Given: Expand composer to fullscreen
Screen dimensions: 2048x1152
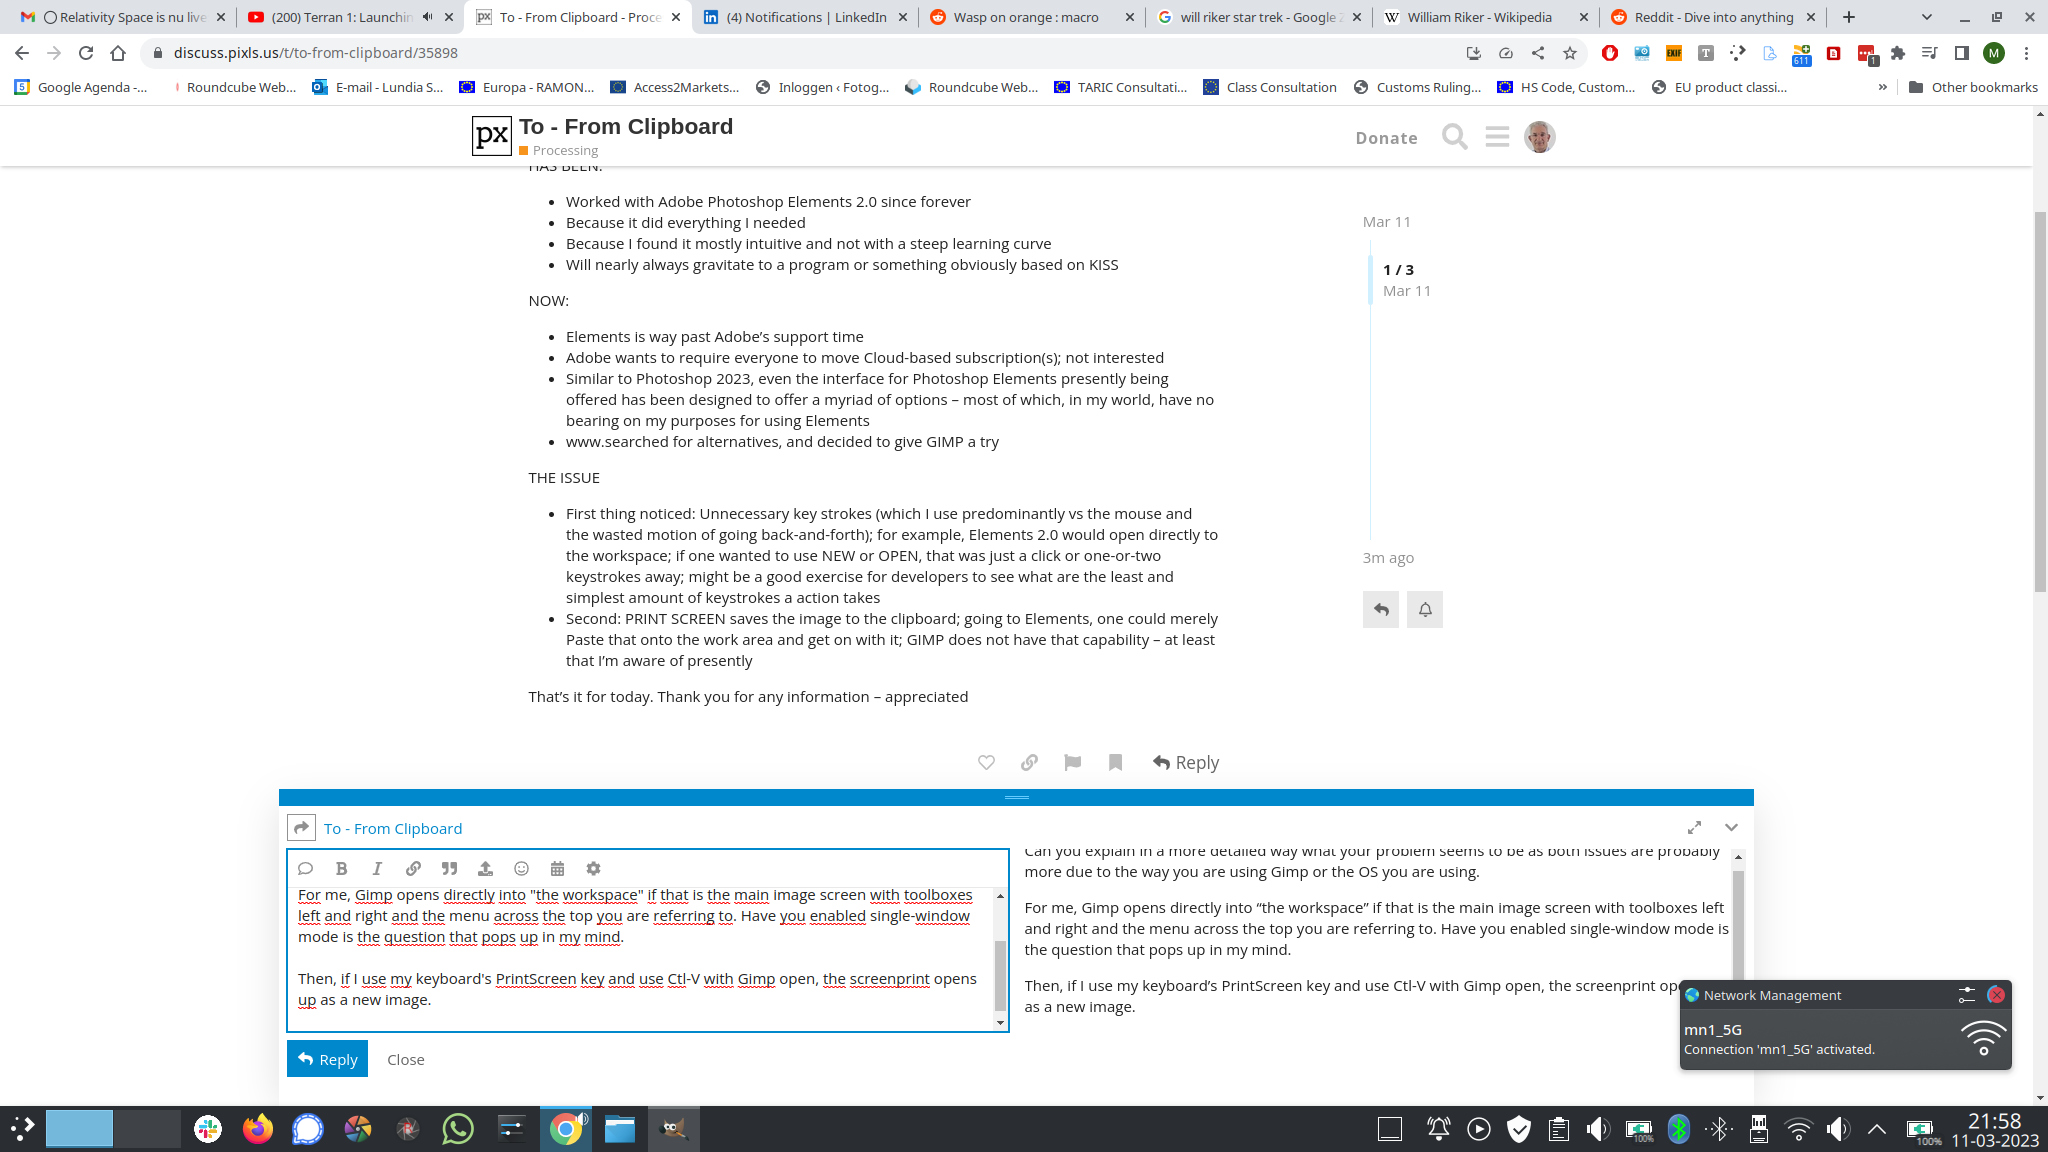Looking at the screenshot, I should (1694, 827).
